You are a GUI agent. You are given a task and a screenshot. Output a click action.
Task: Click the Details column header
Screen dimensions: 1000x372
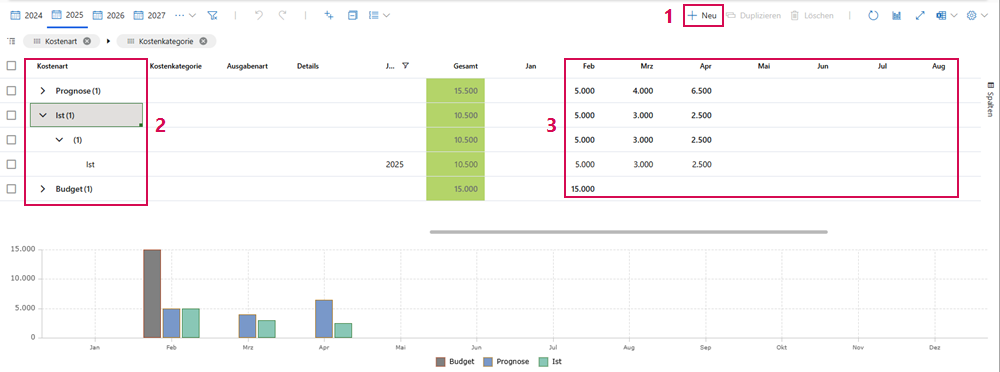307,65
